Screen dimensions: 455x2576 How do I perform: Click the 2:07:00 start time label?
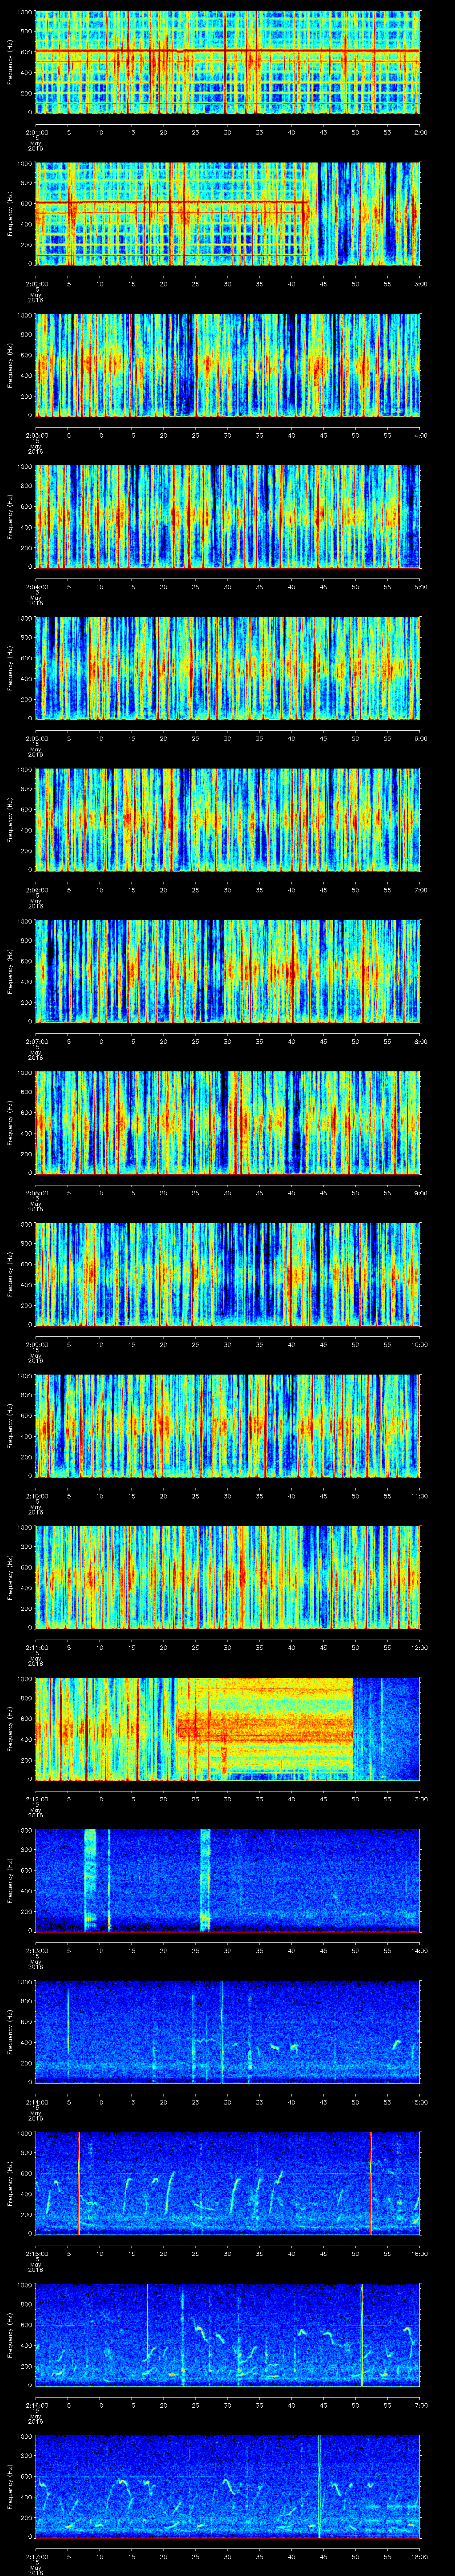pos(36,1041)
